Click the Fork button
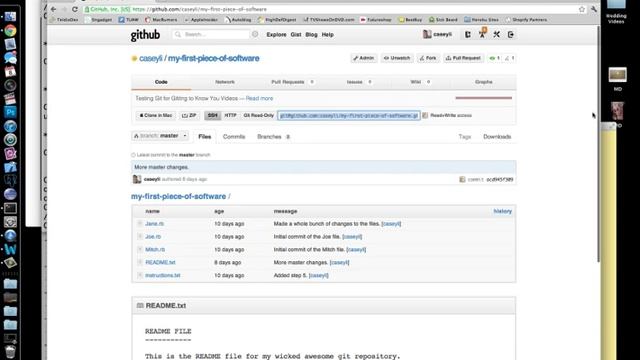Screen dimensions: 640x360 [428, 58]
